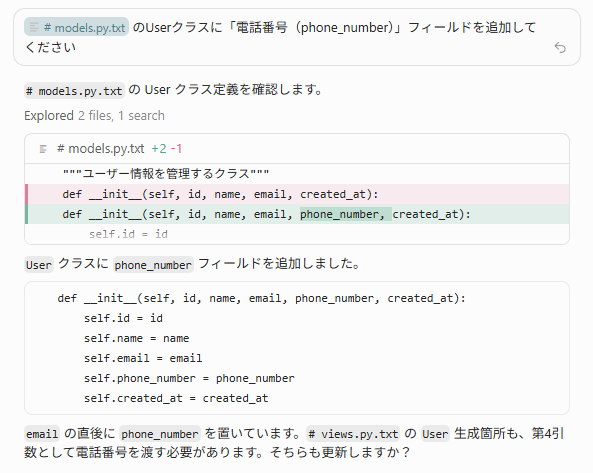Click the user prompt message text box
The height and width of the screenshot is (473, 593).
point(297,37)
